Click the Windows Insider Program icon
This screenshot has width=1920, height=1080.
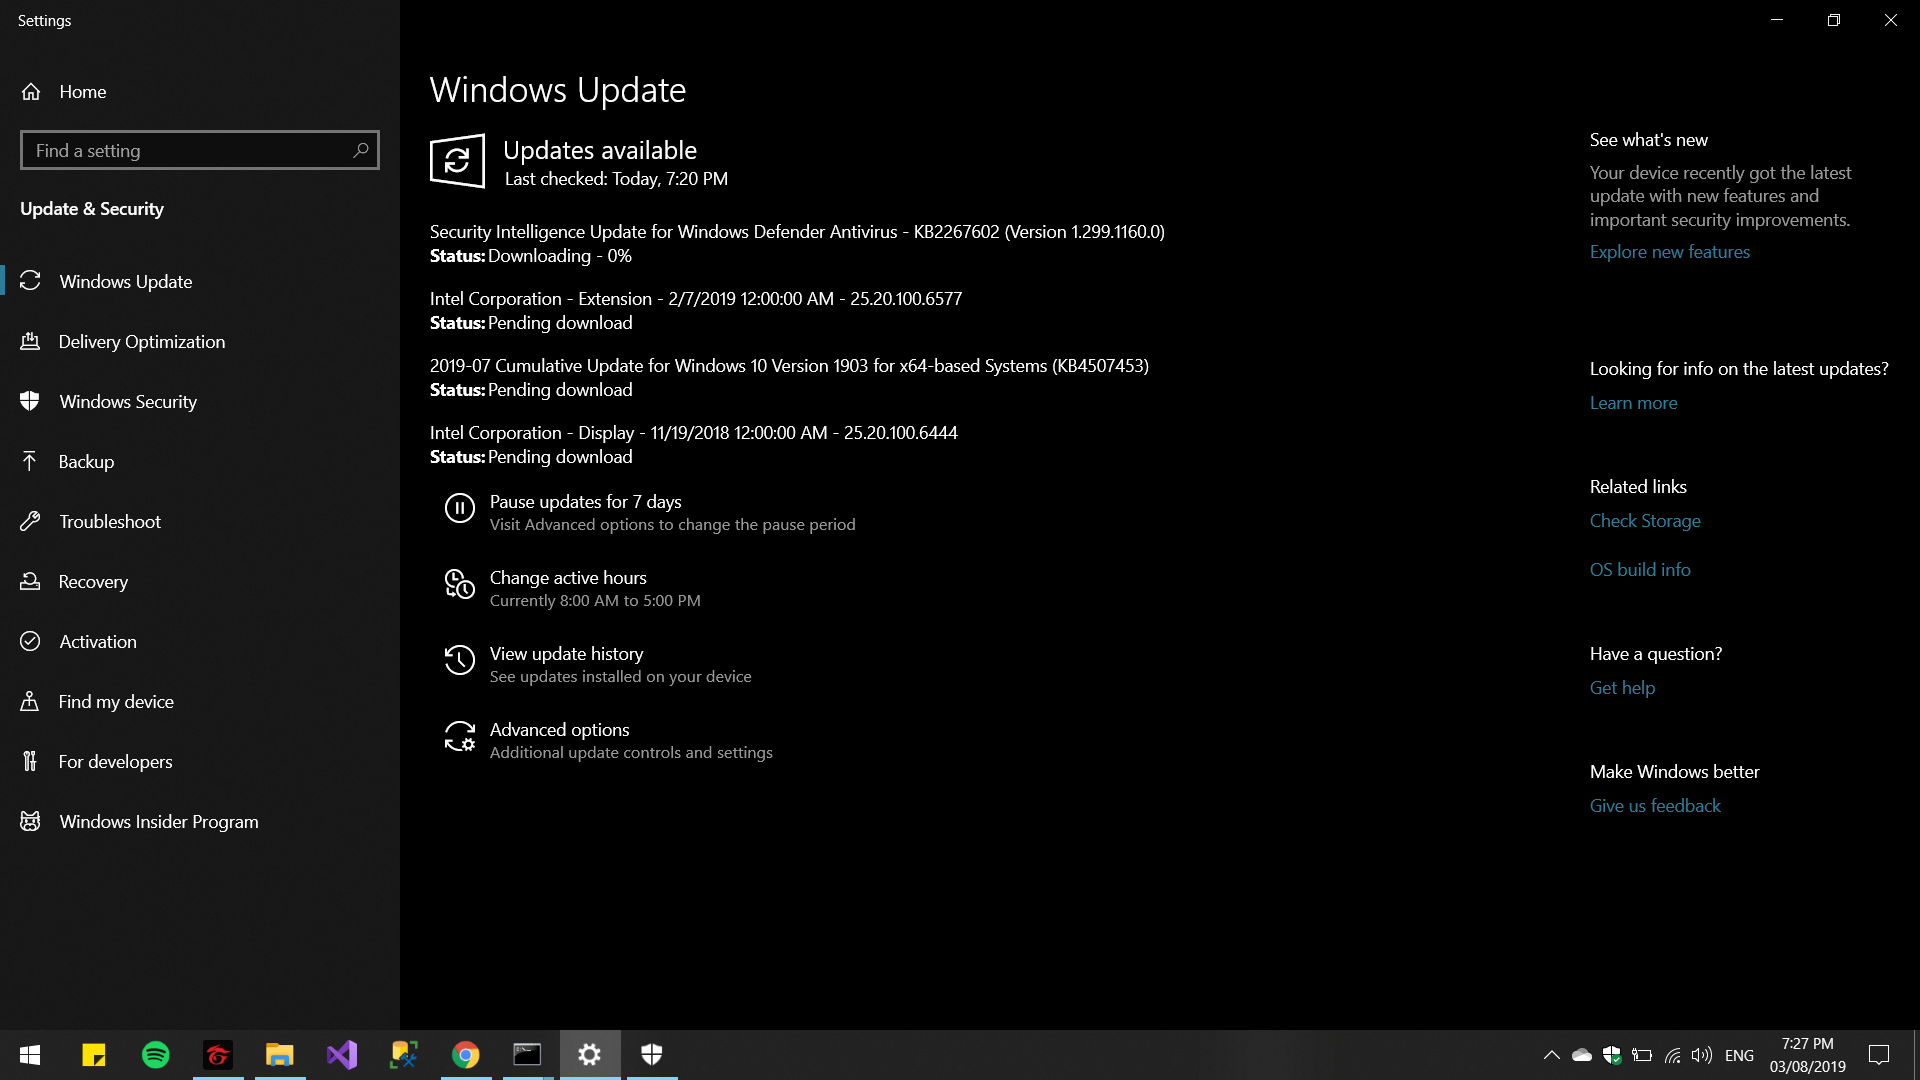(x=30, y=821)
